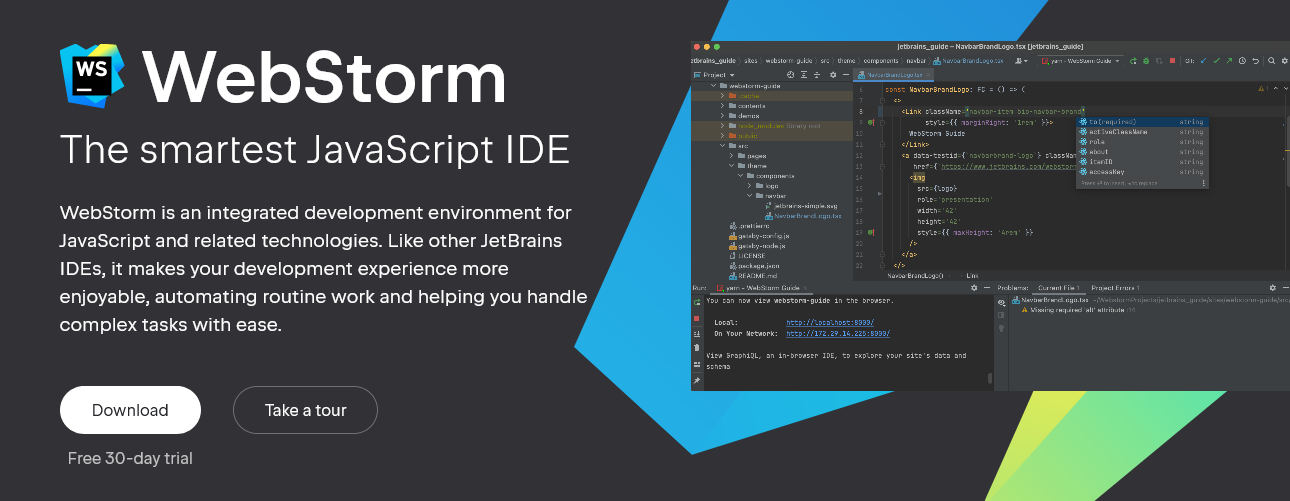Screen dimensions: 1290x501
Task: Click the editor warning indicator in code corner
Action: point(1261,88)
